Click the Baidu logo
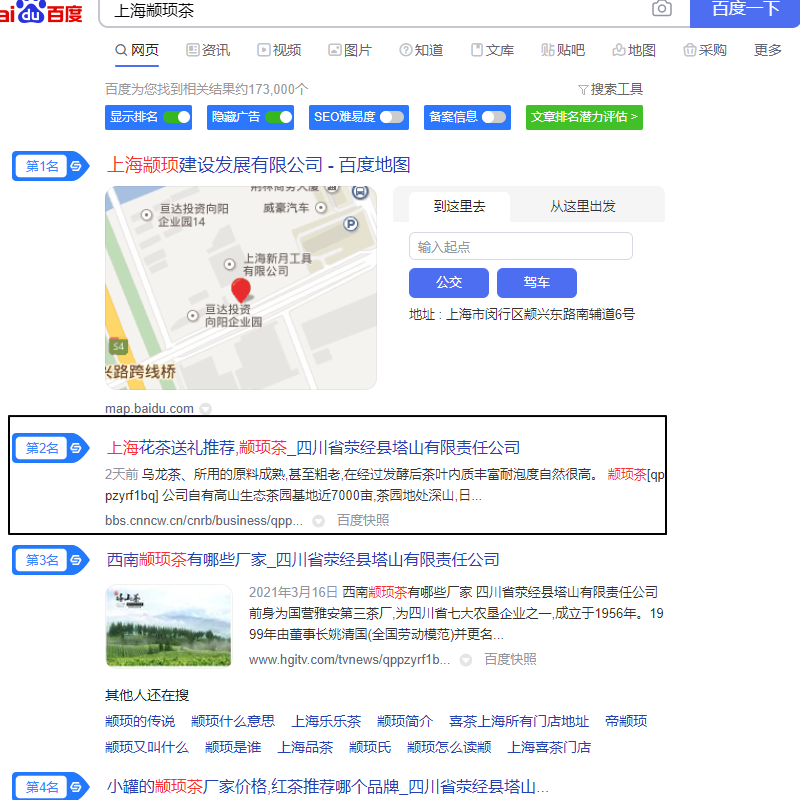 tap(41, 12)
